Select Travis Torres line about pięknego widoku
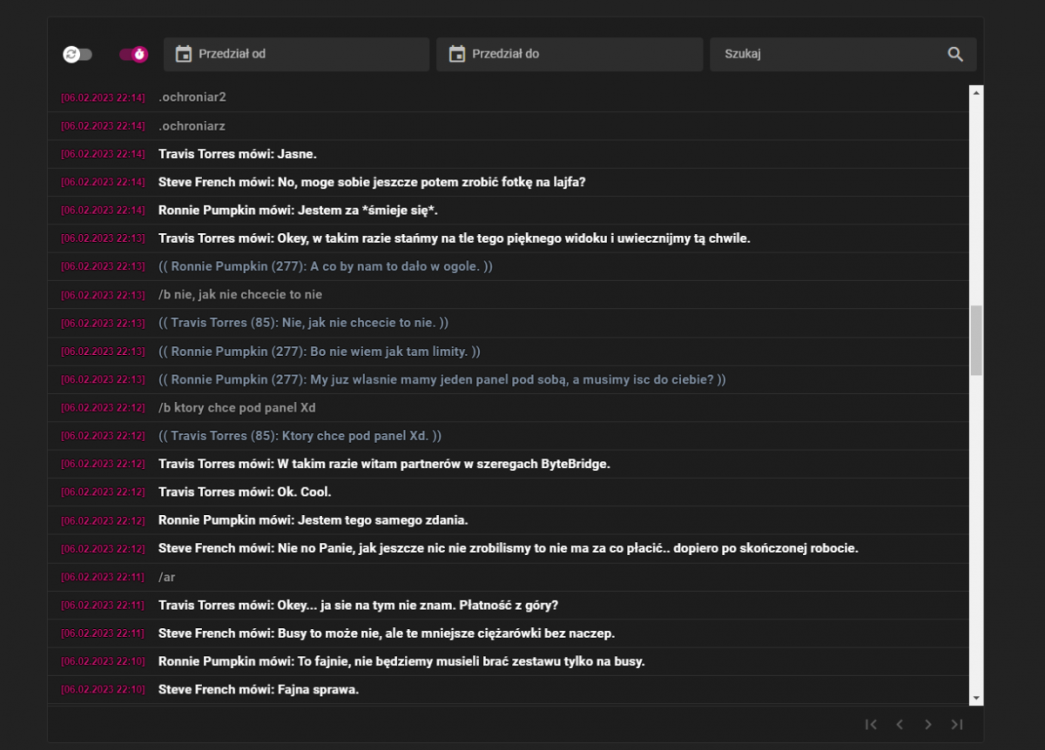The width and height of the screenshot is (1045, 750). click(508, 238)
